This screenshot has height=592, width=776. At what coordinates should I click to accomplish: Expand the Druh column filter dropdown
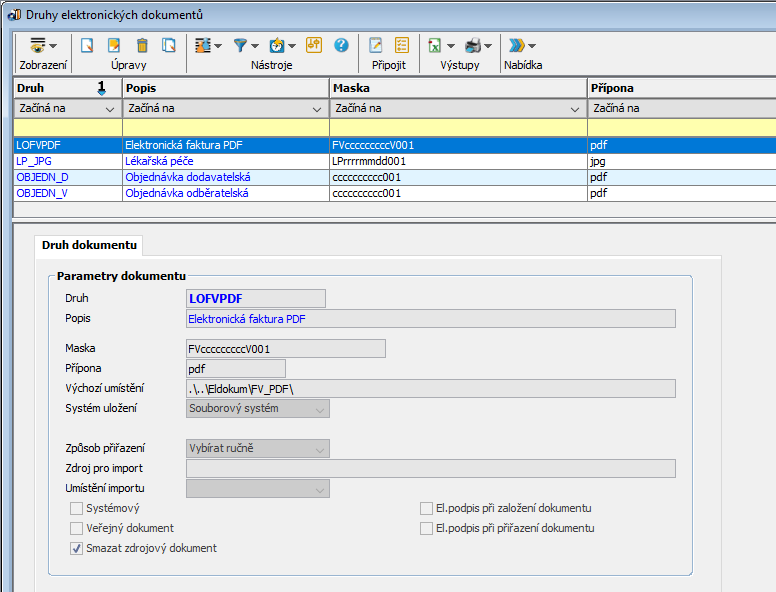[x=109, y=109]
